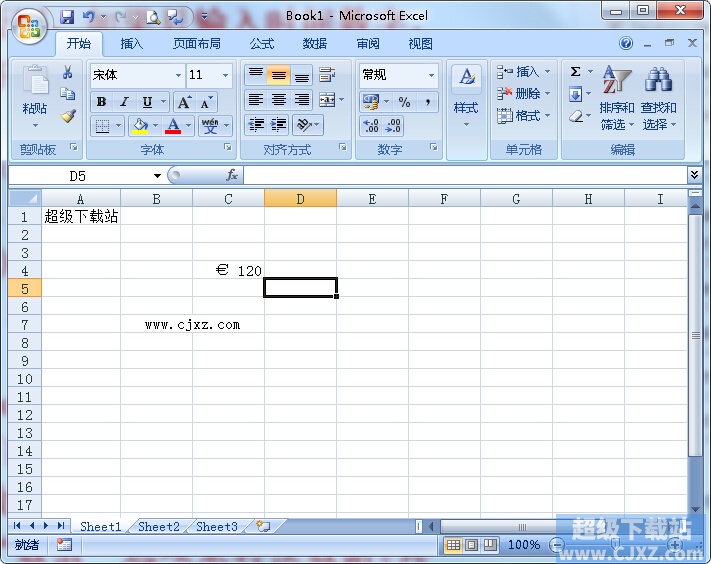
Task: Select the Sheet2 worksheet tab
Action: coord(159,527)
